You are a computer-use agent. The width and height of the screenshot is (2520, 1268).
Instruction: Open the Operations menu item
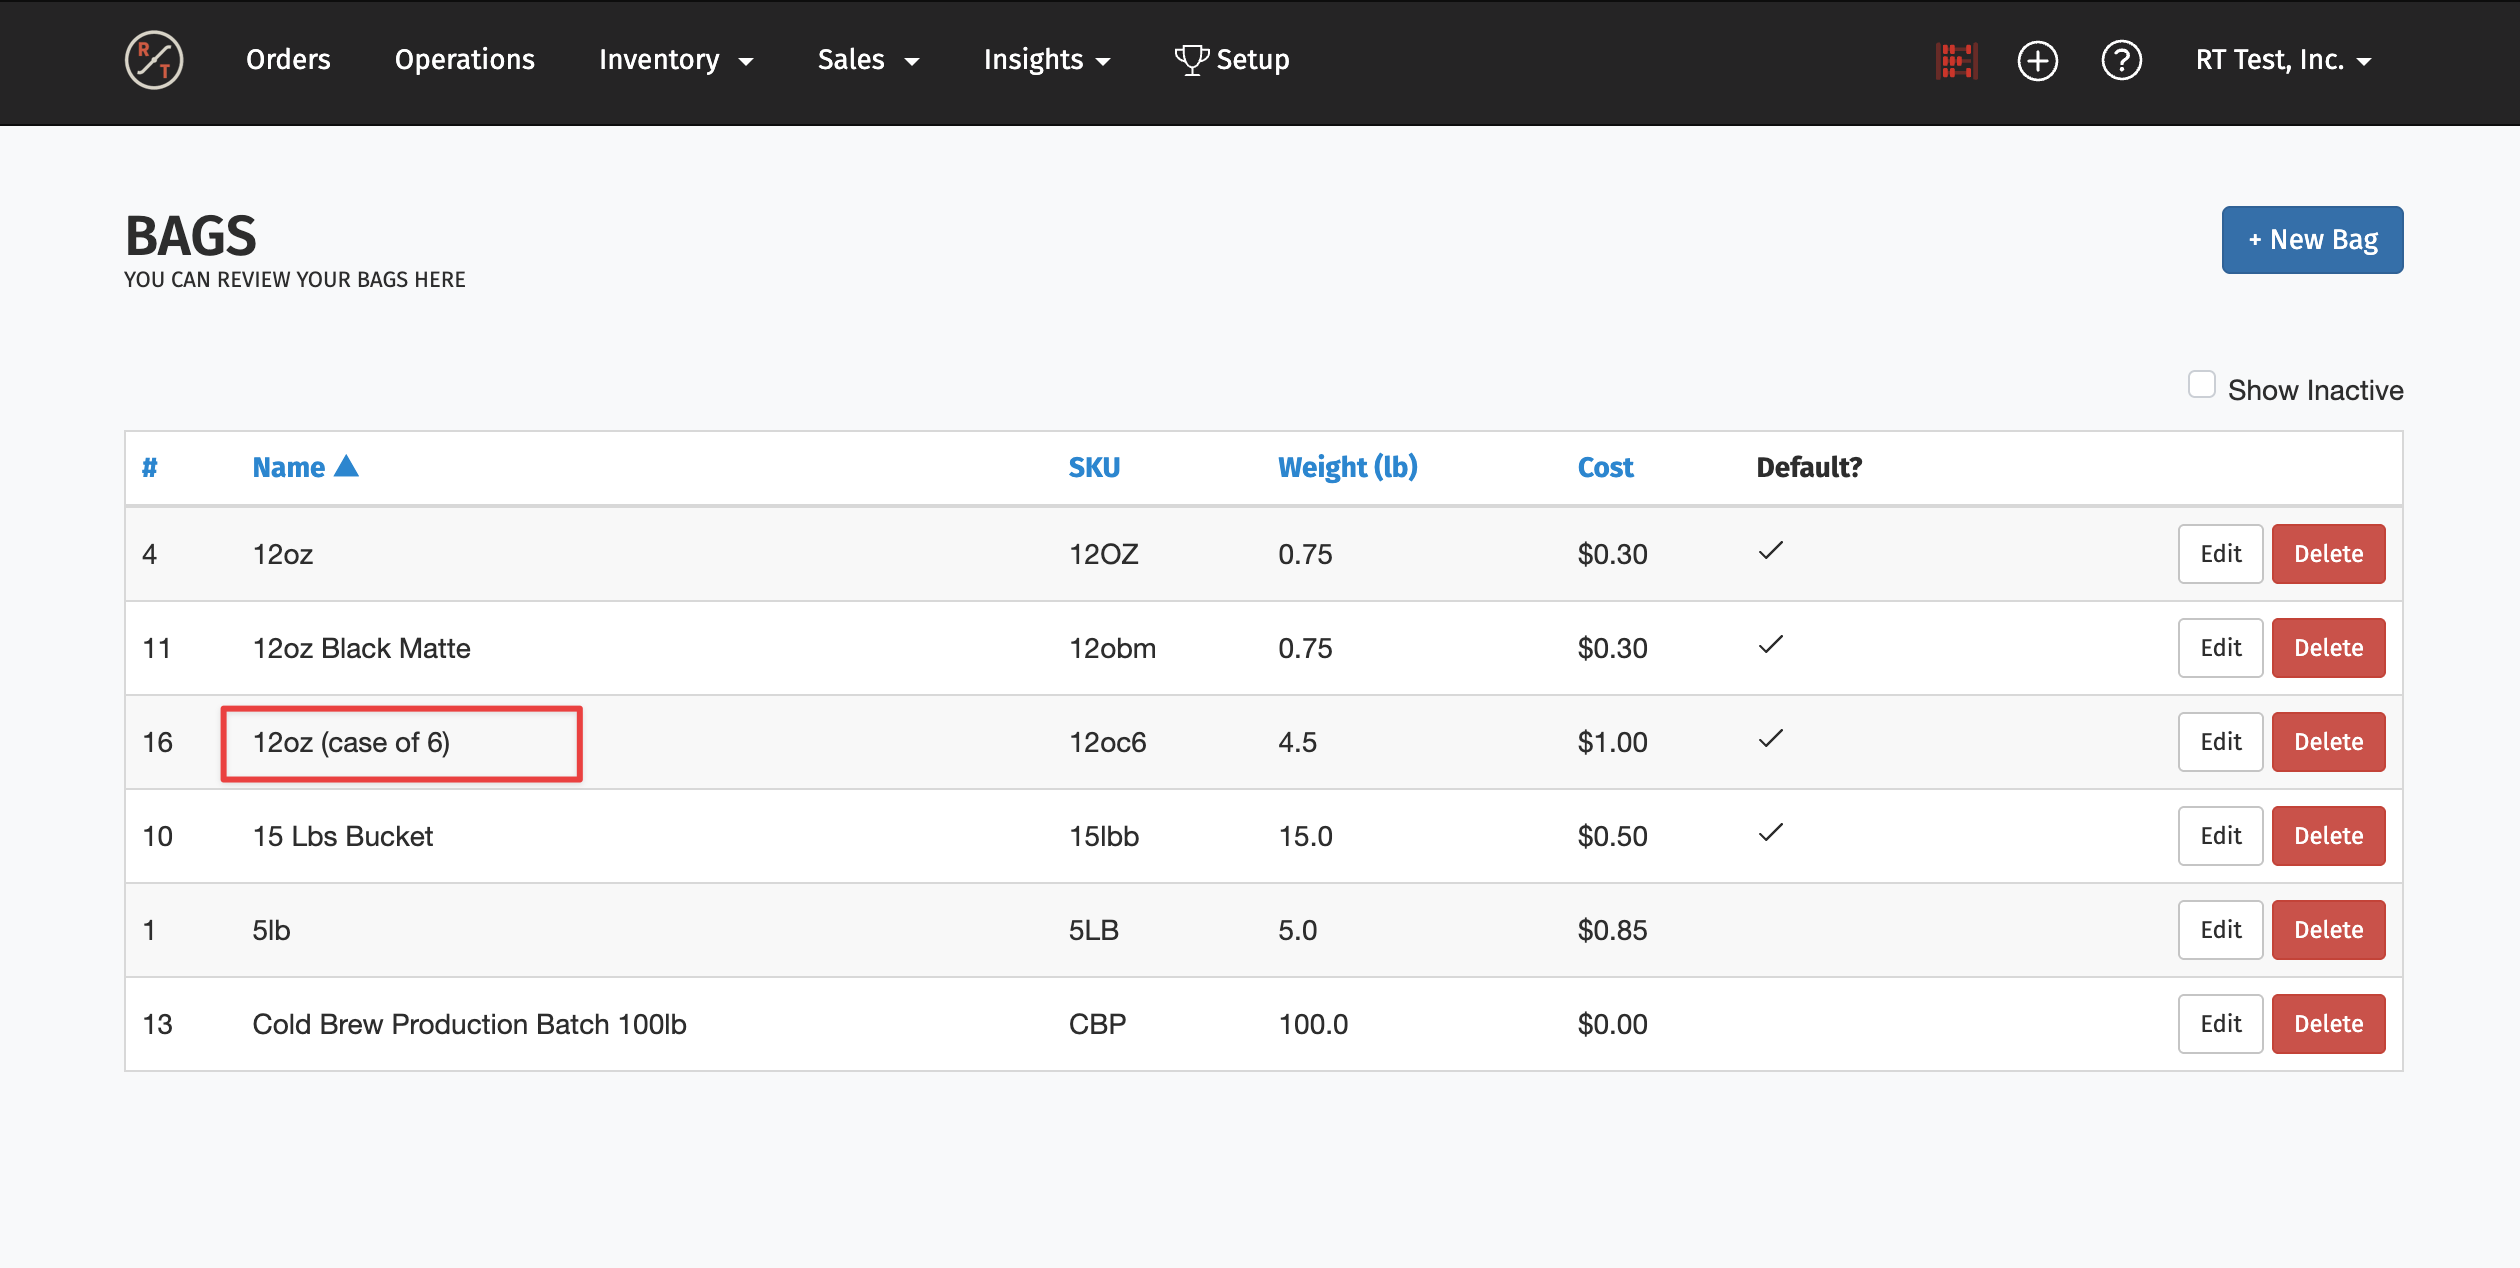tap(464, 60)
